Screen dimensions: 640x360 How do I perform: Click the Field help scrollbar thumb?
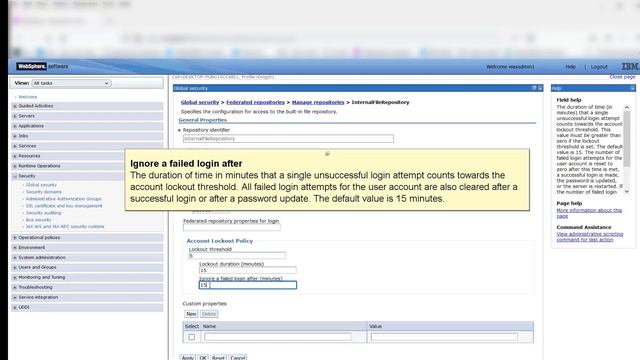pos(627,139)
